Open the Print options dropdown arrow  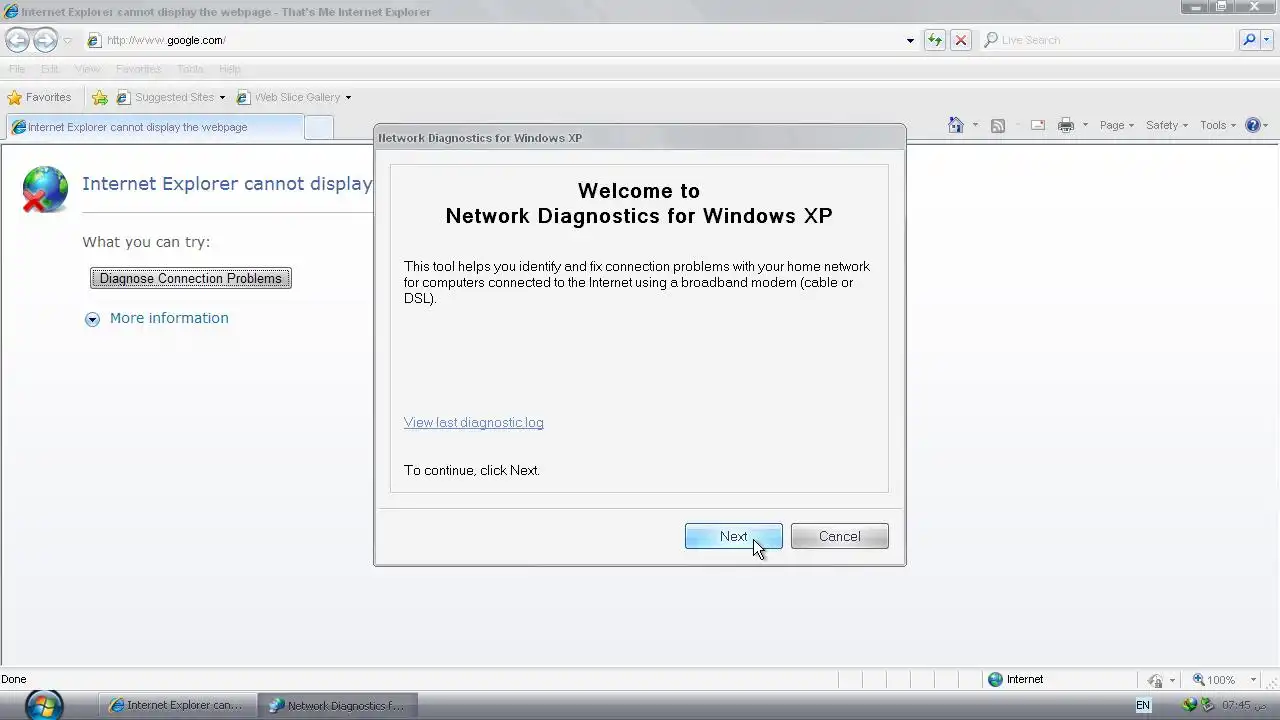tap(1085, 126)
